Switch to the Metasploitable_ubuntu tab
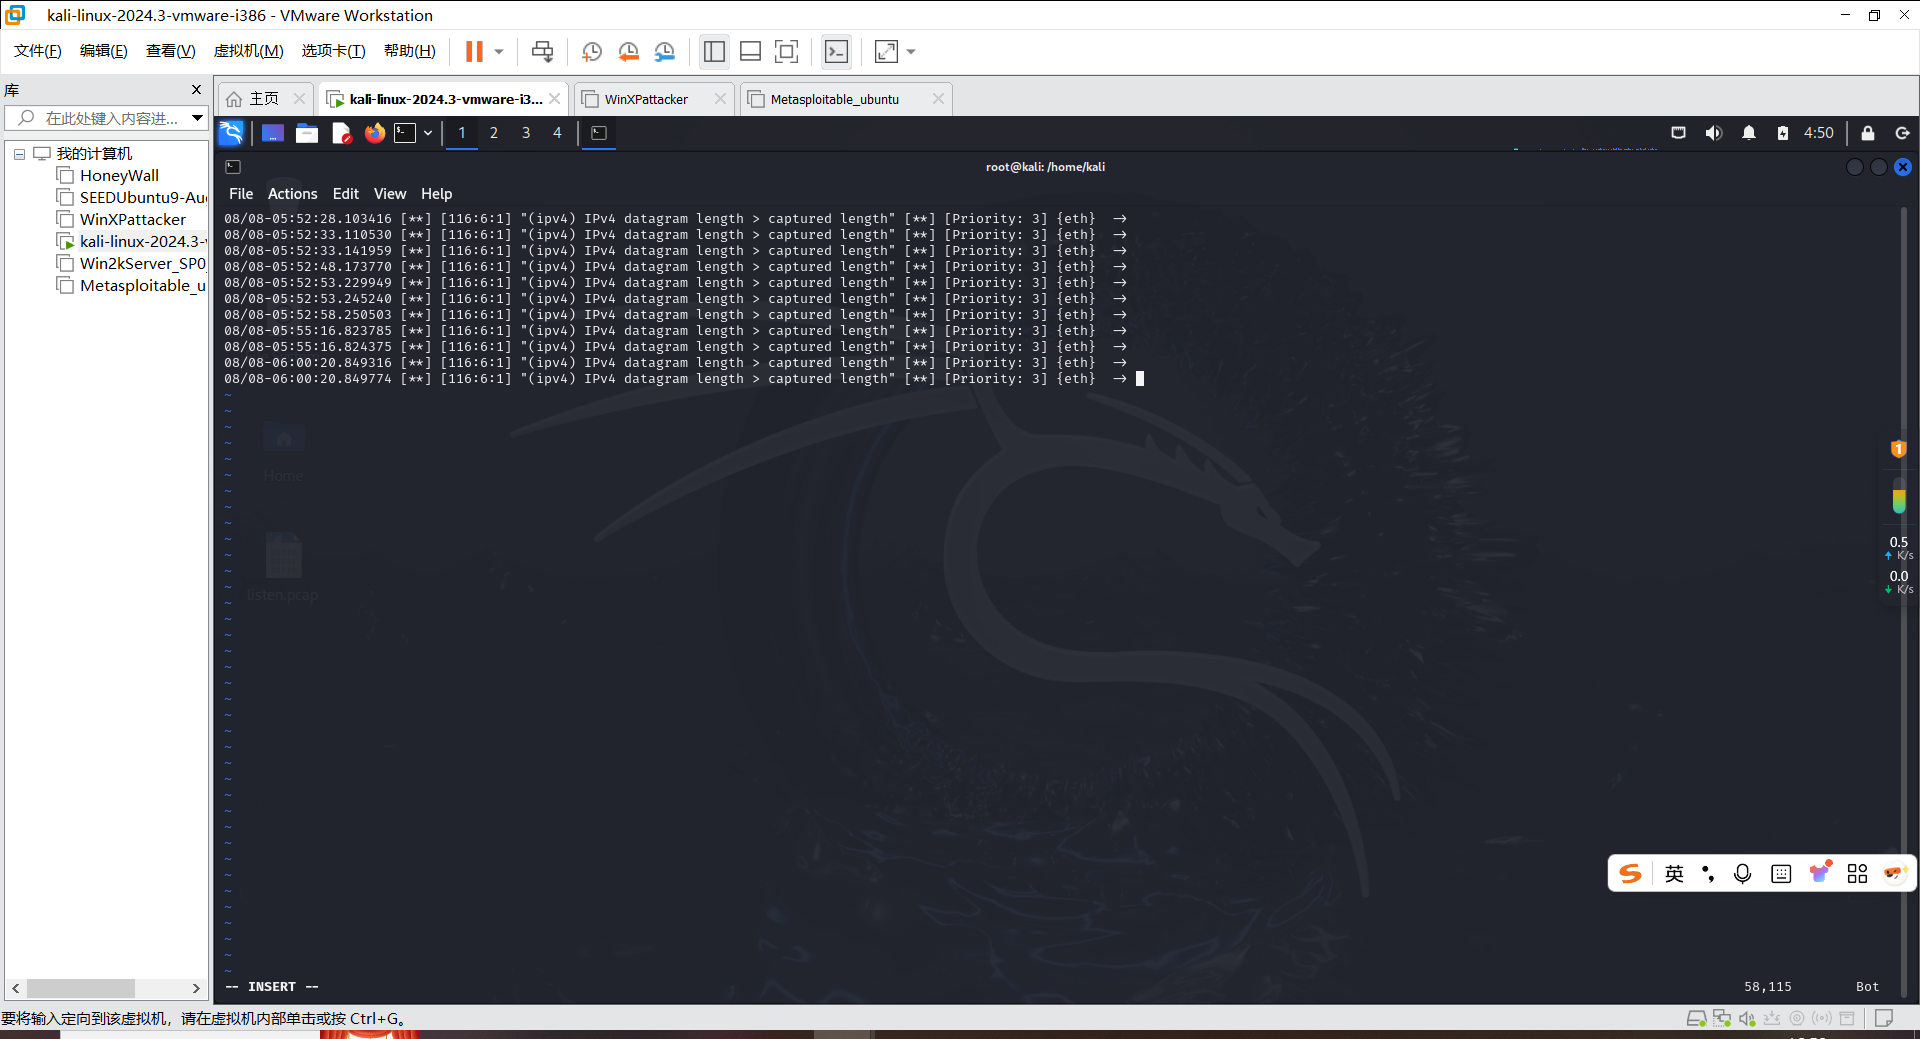The width and height of the screenshot is (1920, 1039). [835, 99]
